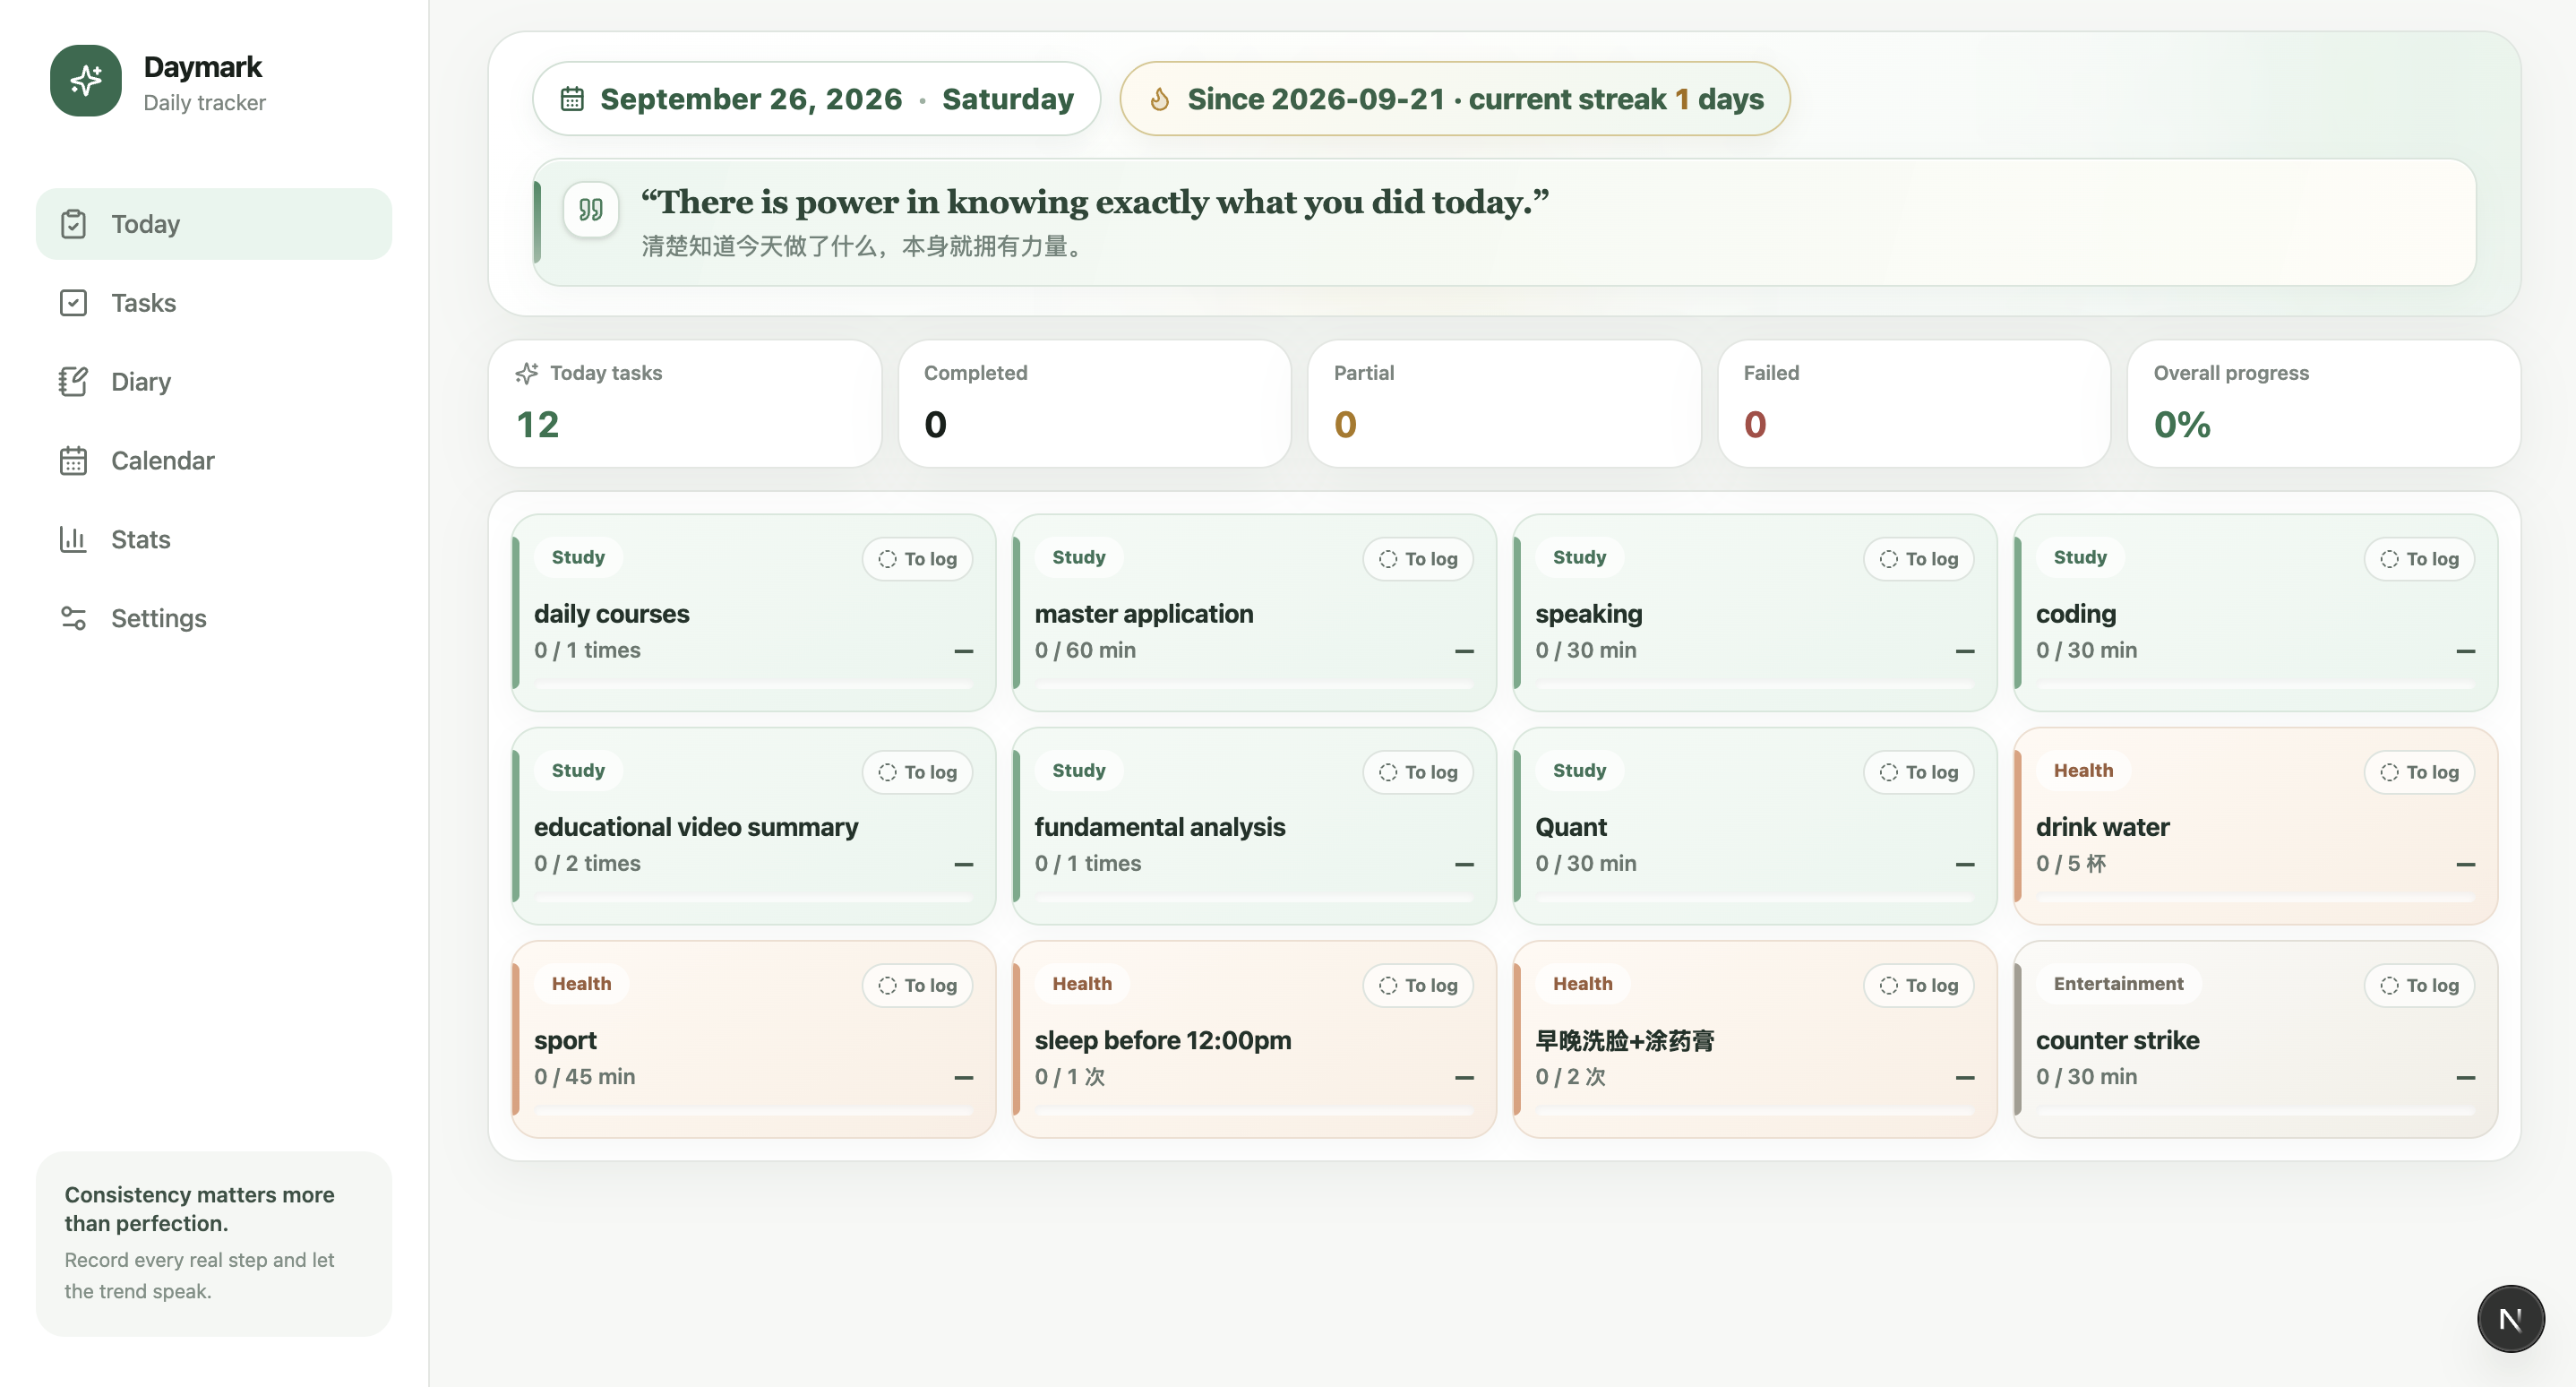Click the quotation marks icon beside the quote

coord(591,210)
